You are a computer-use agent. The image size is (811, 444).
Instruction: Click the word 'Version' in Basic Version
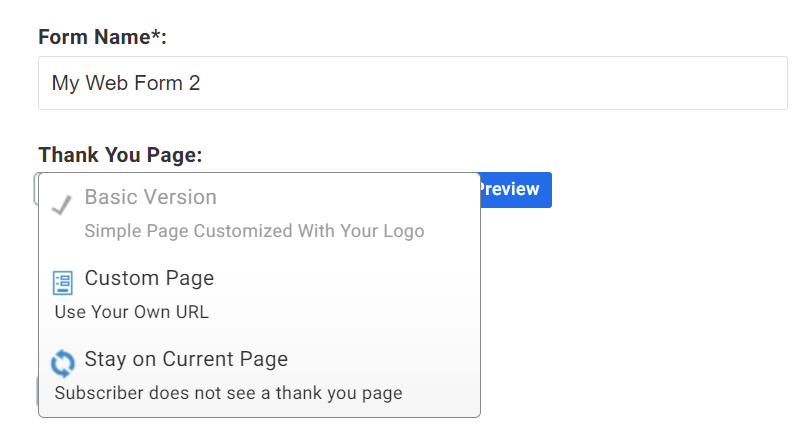point(180,197)
